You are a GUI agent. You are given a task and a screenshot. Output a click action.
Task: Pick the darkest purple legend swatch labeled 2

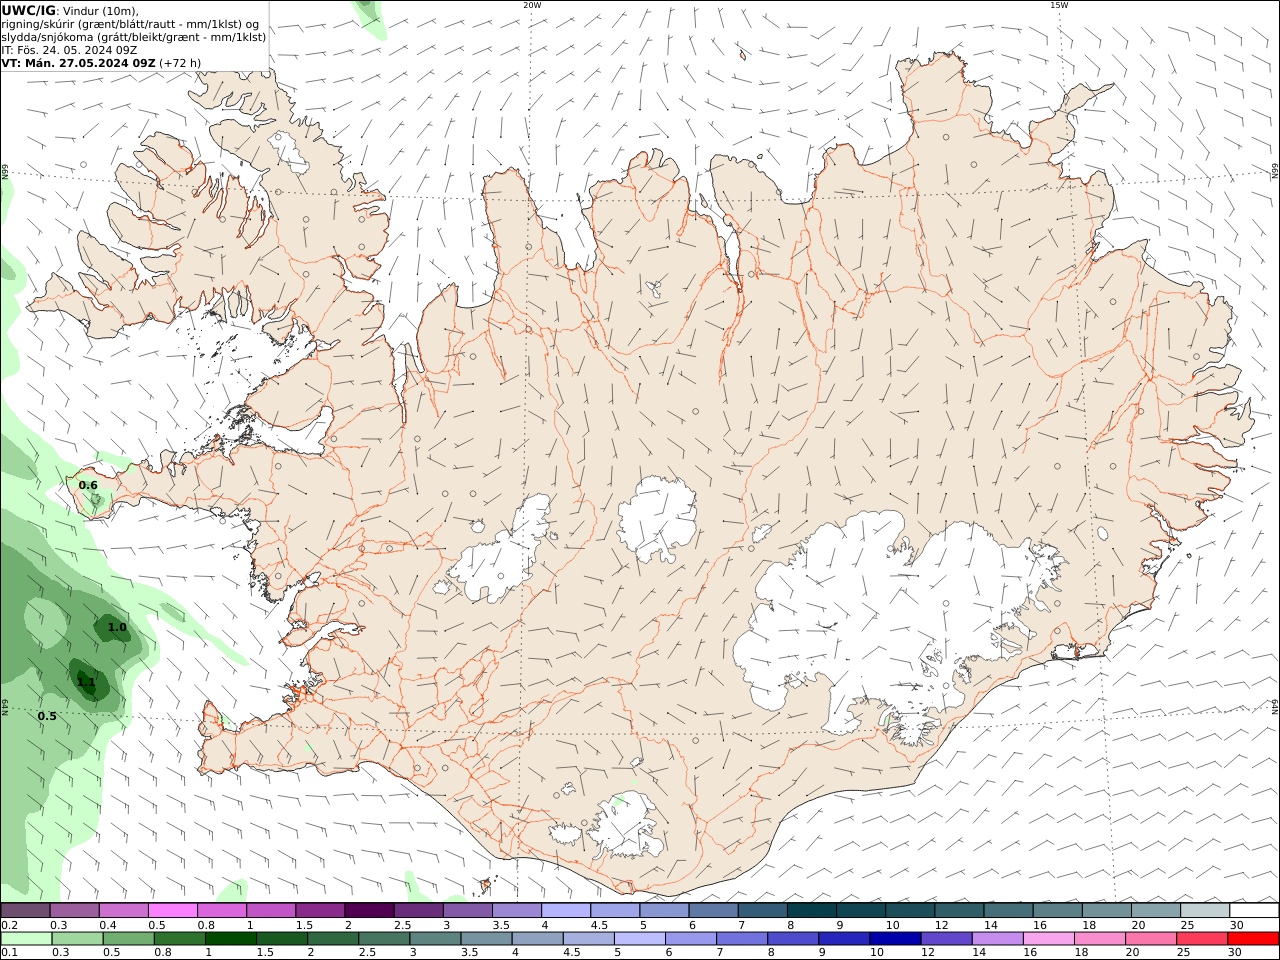[369, 911]
